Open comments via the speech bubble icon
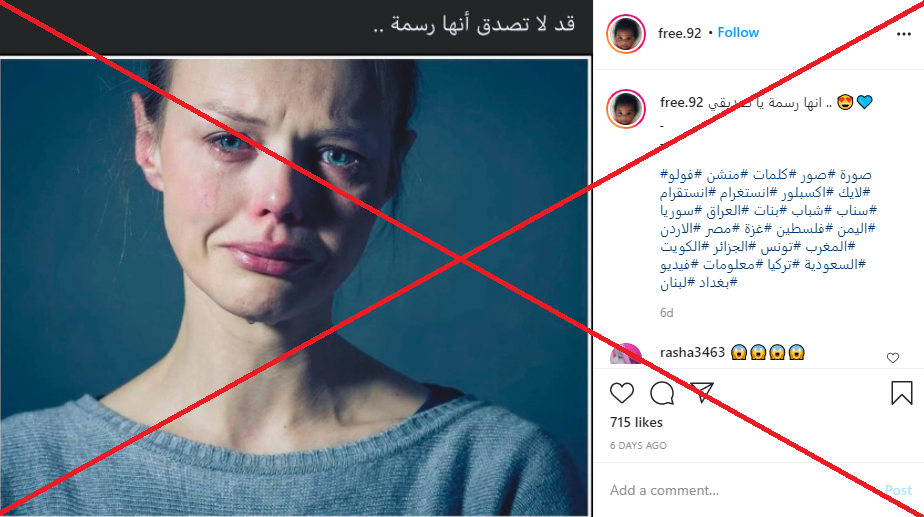This screenshot has width=924, height=517. 662,393
